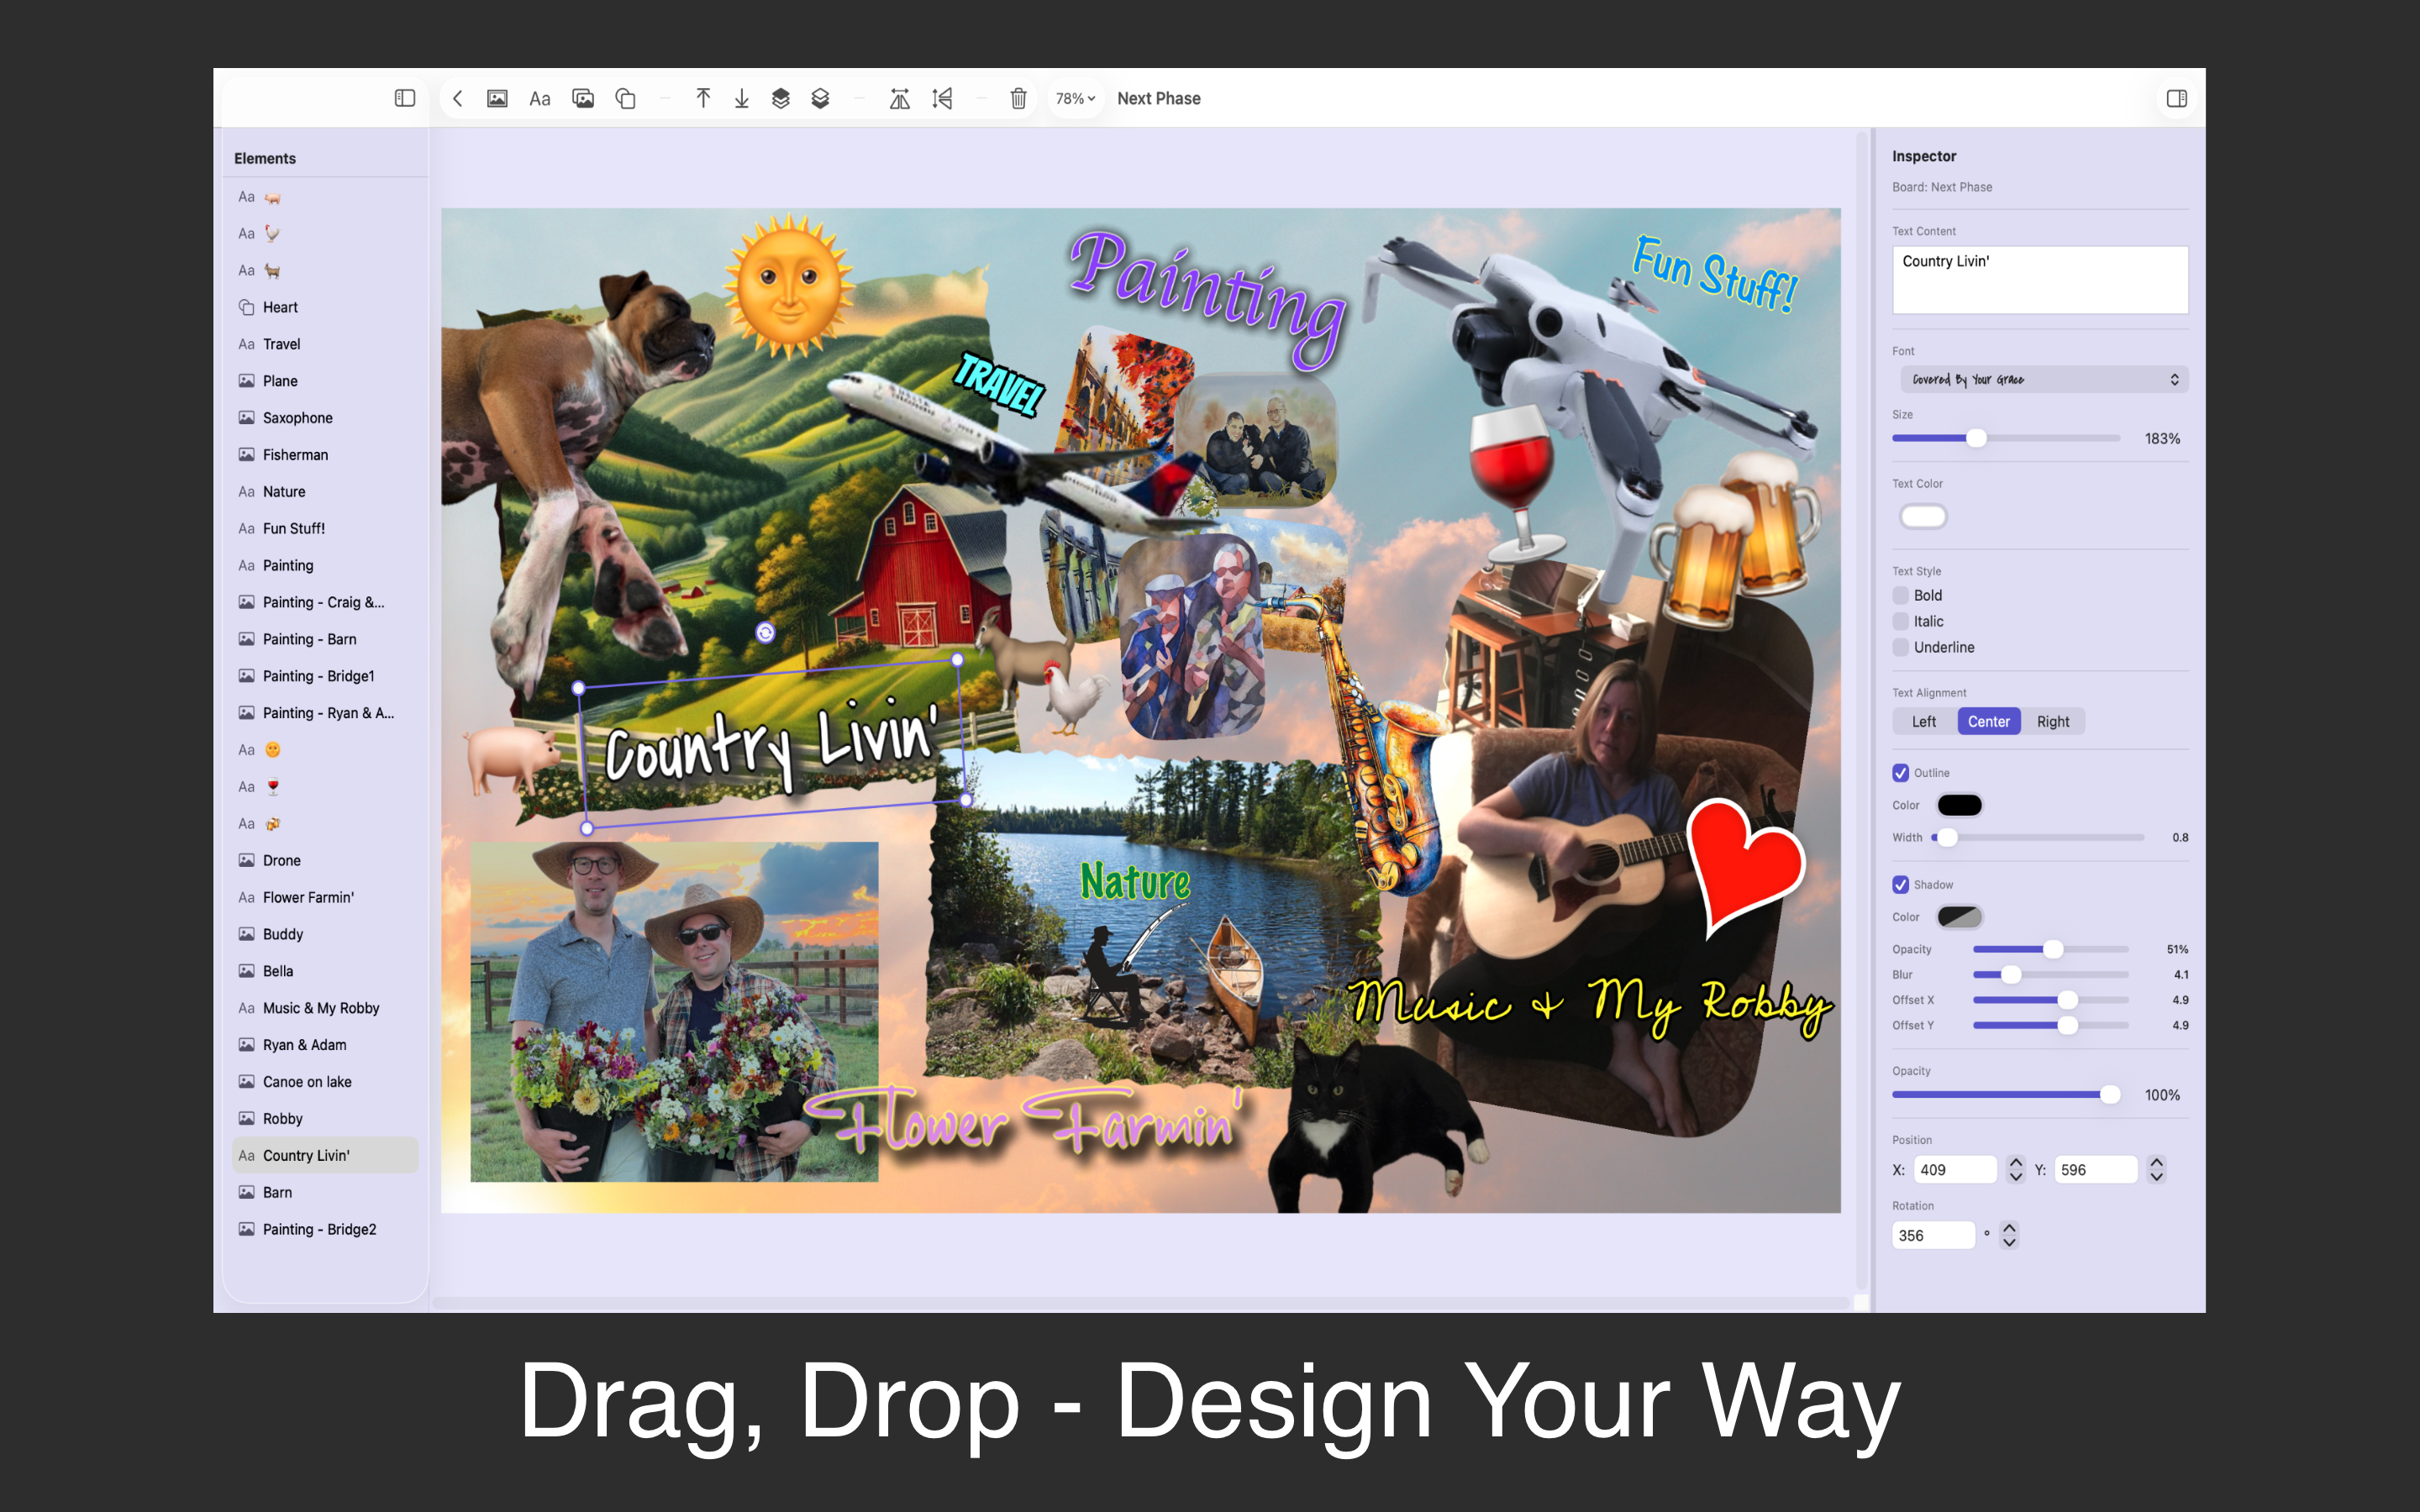Click the X position stepper arrows
The image size is (2420, 1512).
tap(2015, 1169)
